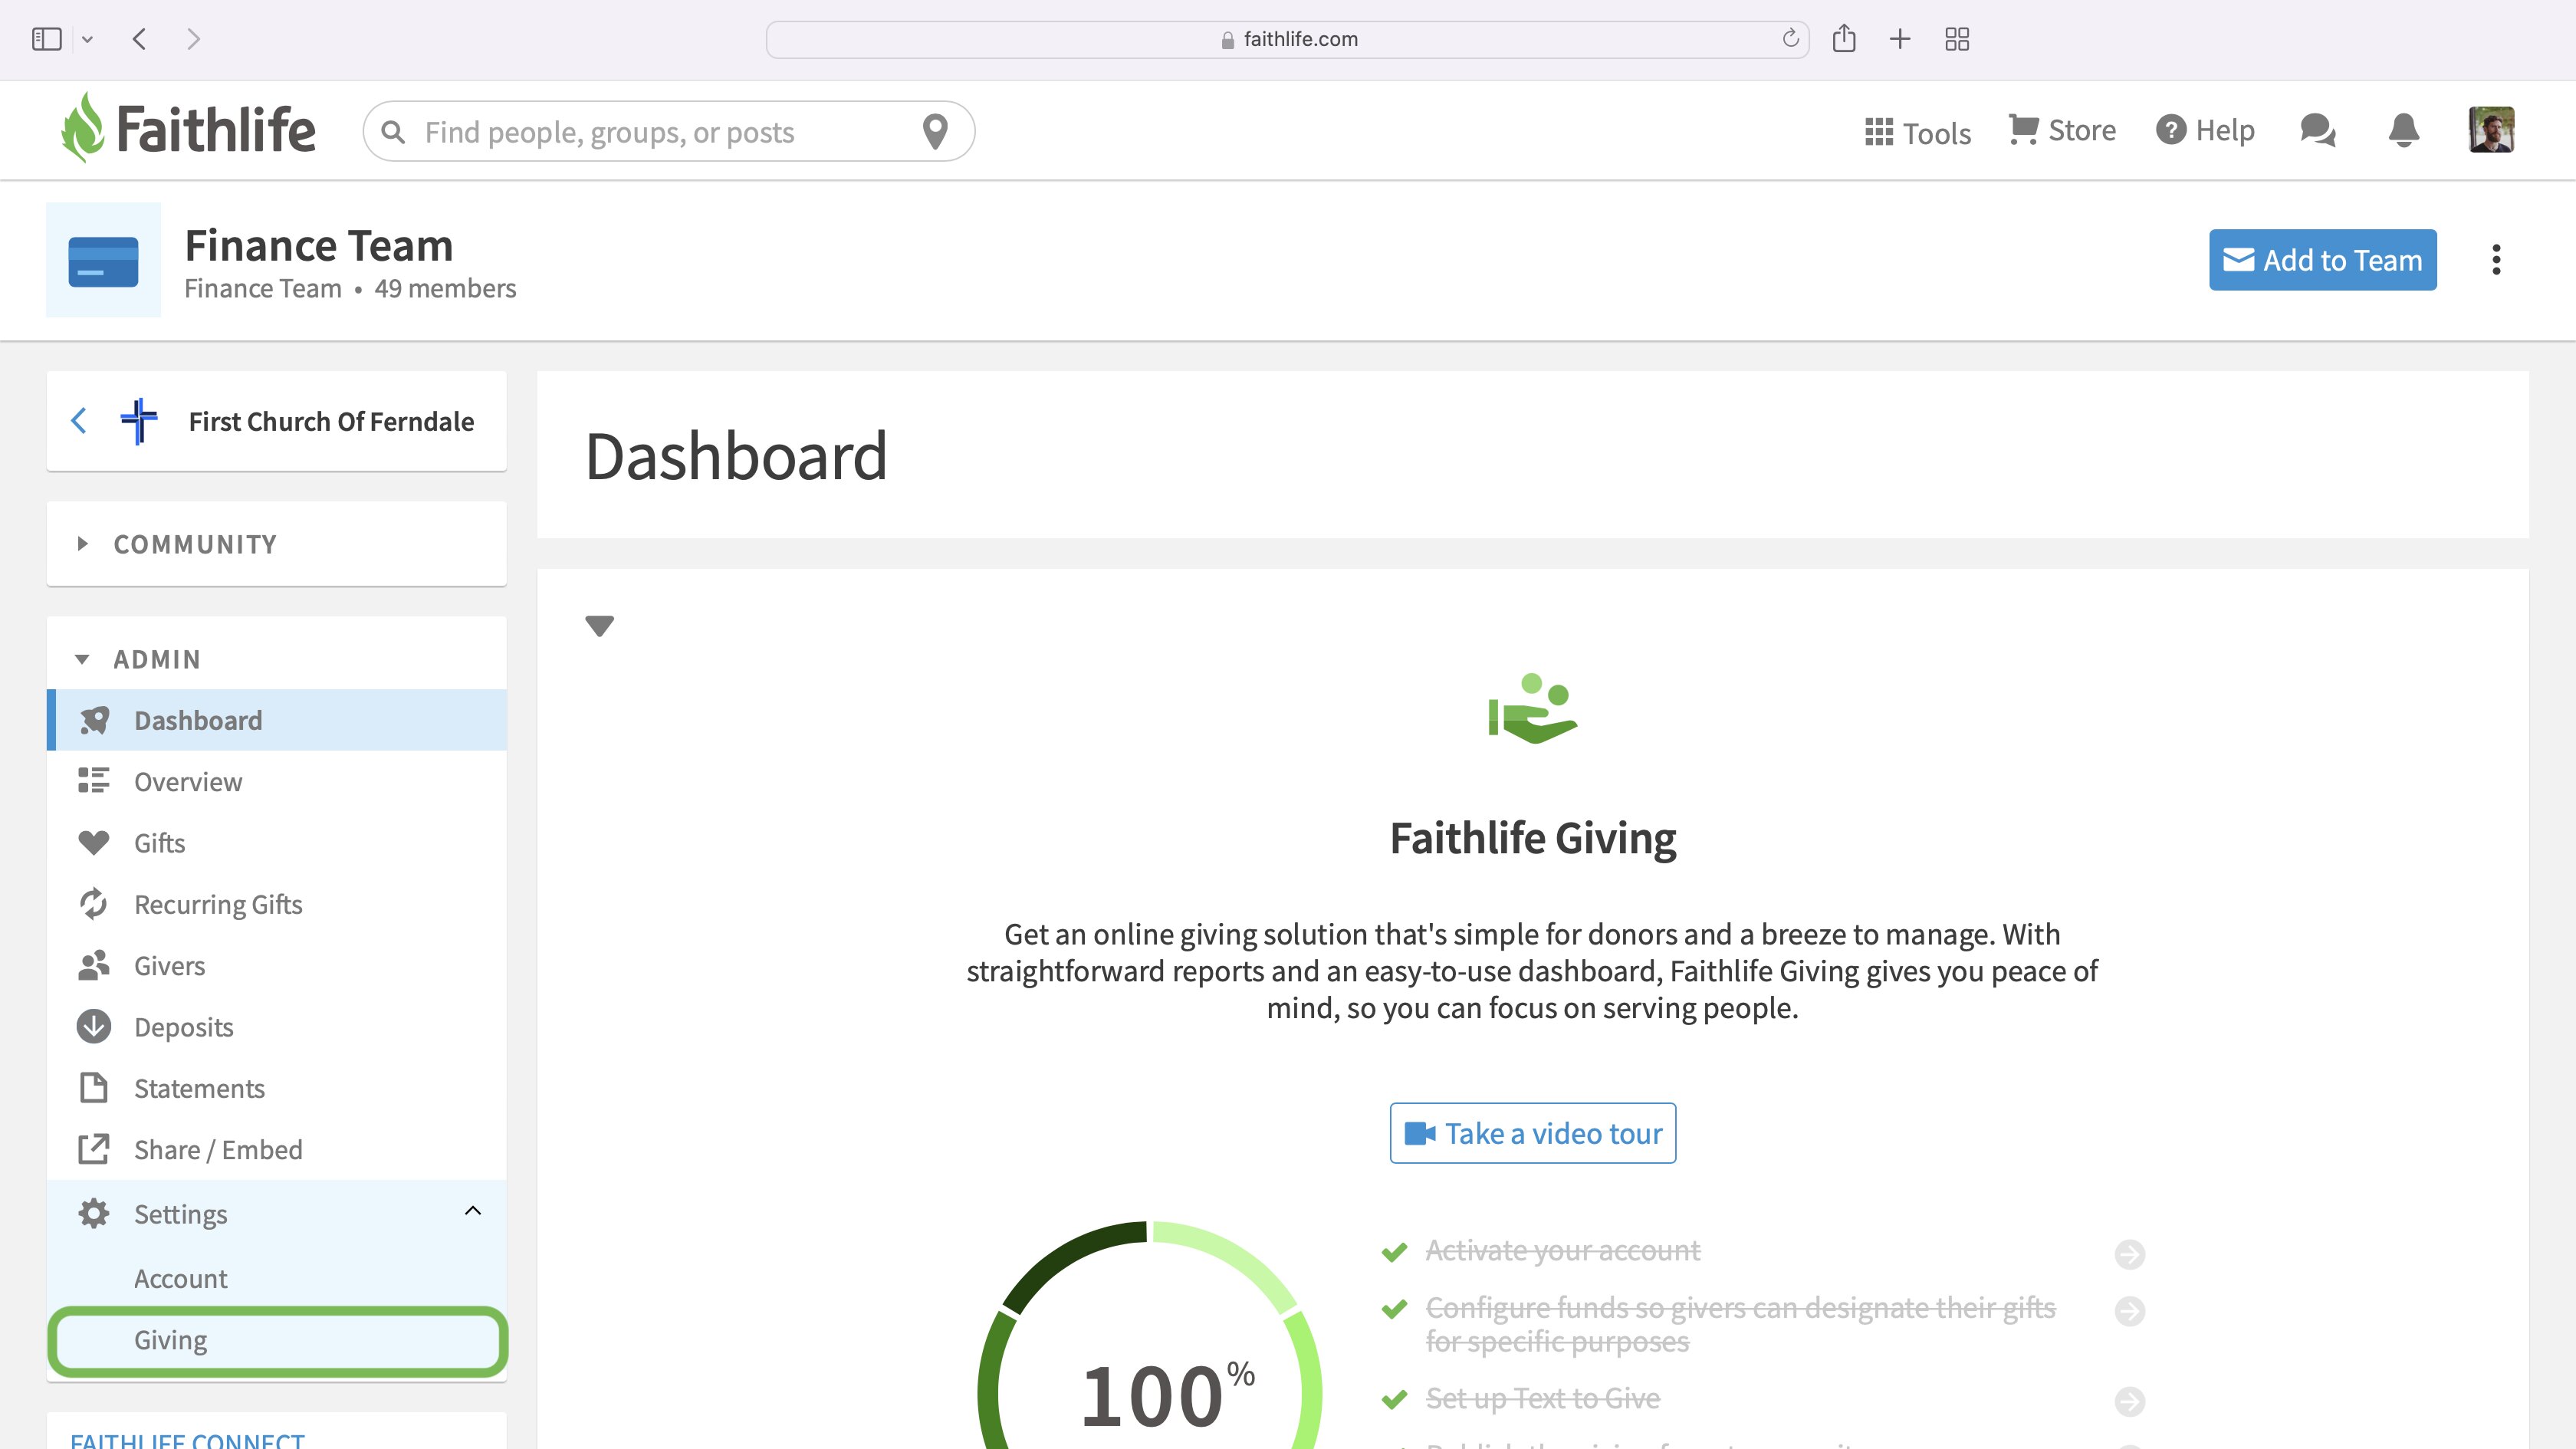Reload the page in Safari
The height and width of the screenshot is (1449, 2576).
[1790, 39]
